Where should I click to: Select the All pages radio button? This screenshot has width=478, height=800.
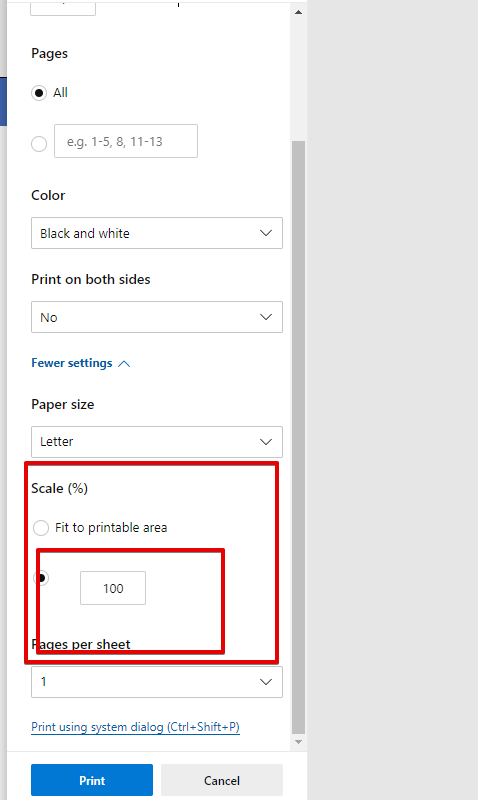click(39, 93)
